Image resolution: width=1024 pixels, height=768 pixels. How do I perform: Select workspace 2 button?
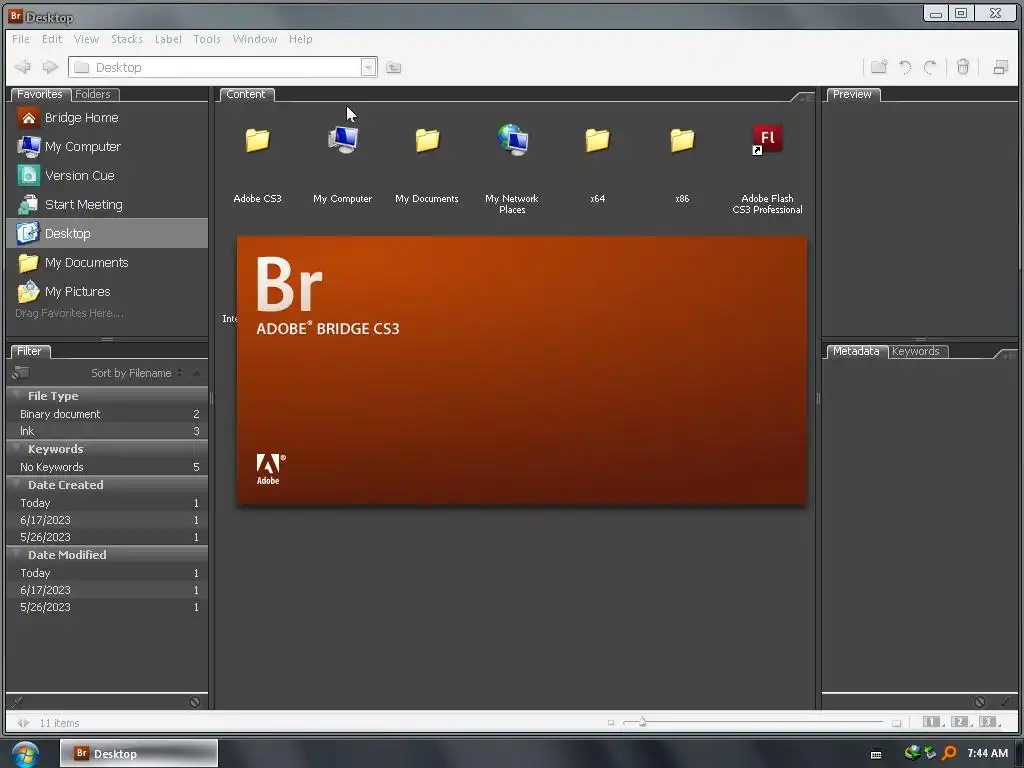click(x=961, y=722)
